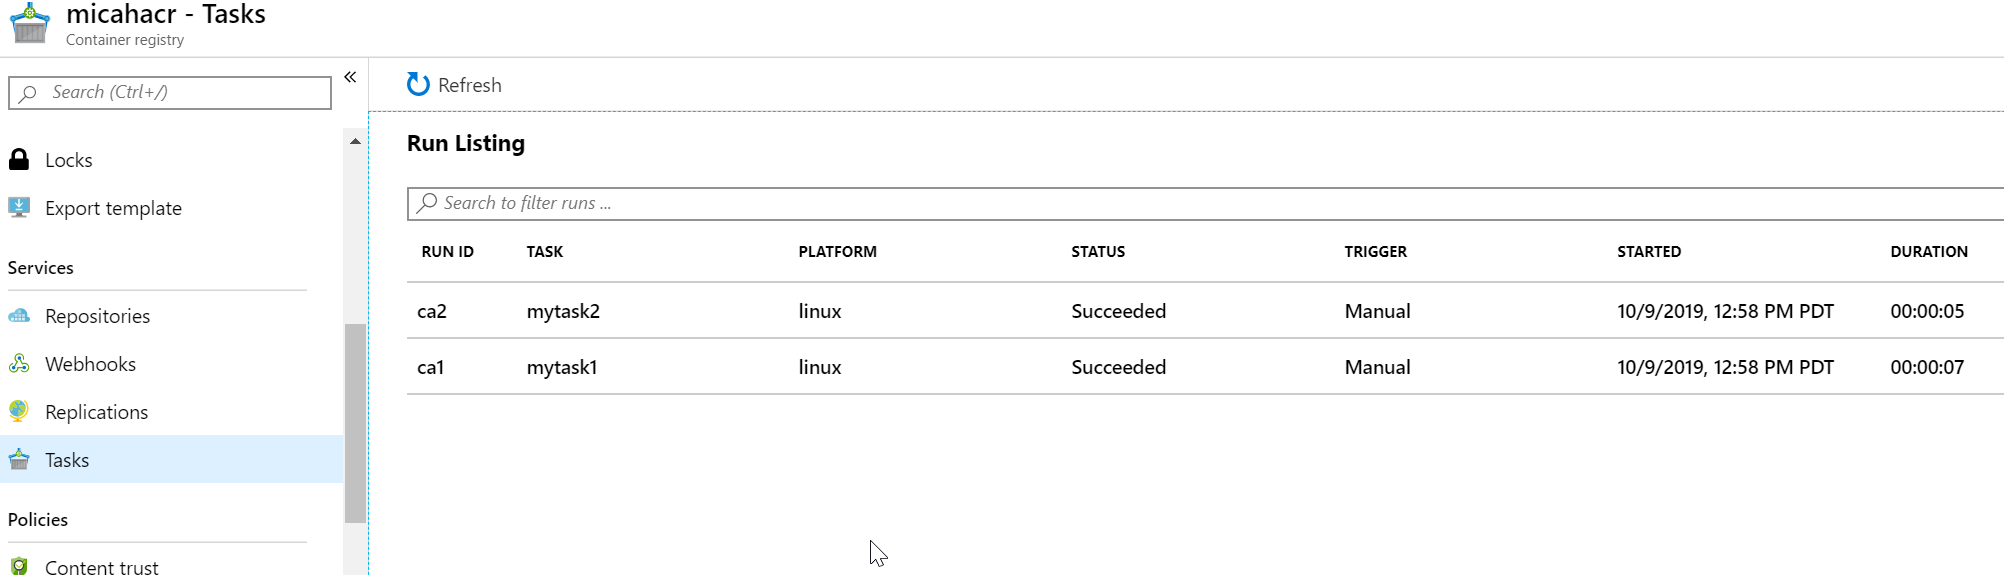2004x575 pixels.
Task: Focus the sidebar Search (Ctrl+/) field
Action: pos(170,93)
